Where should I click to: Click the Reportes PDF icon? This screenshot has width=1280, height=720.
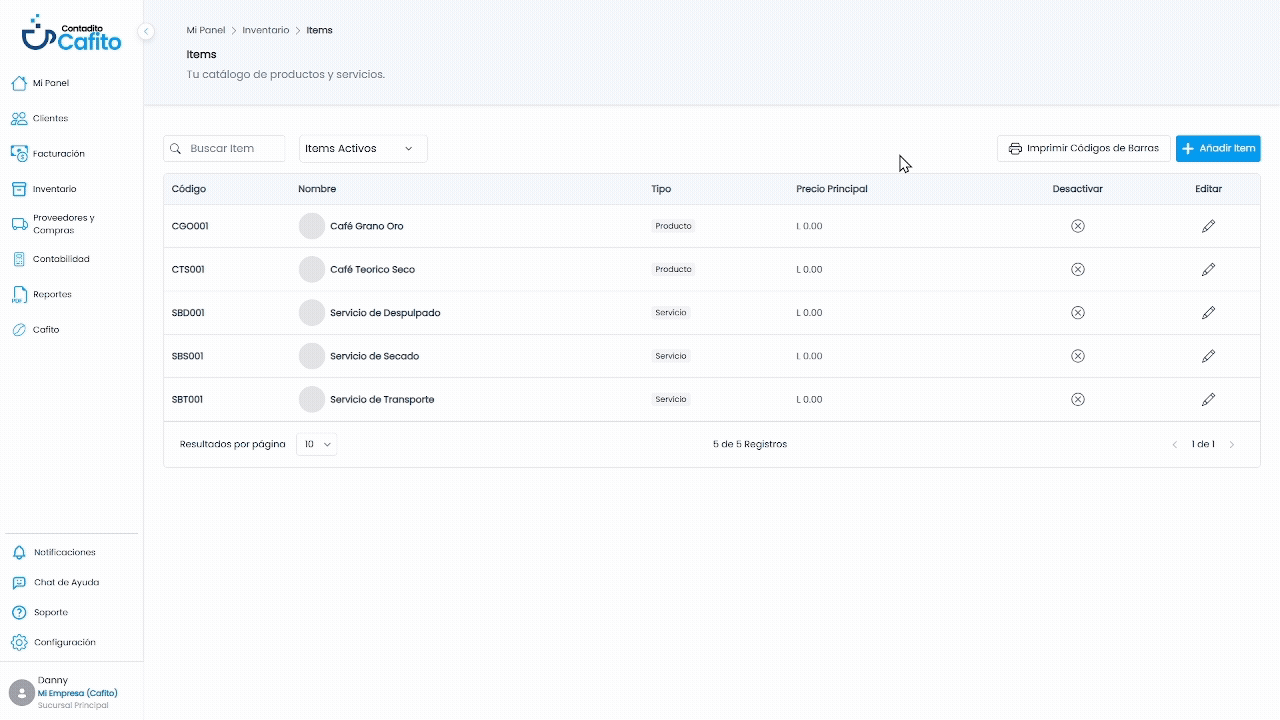pyautogui.click(x=19, y=294)
